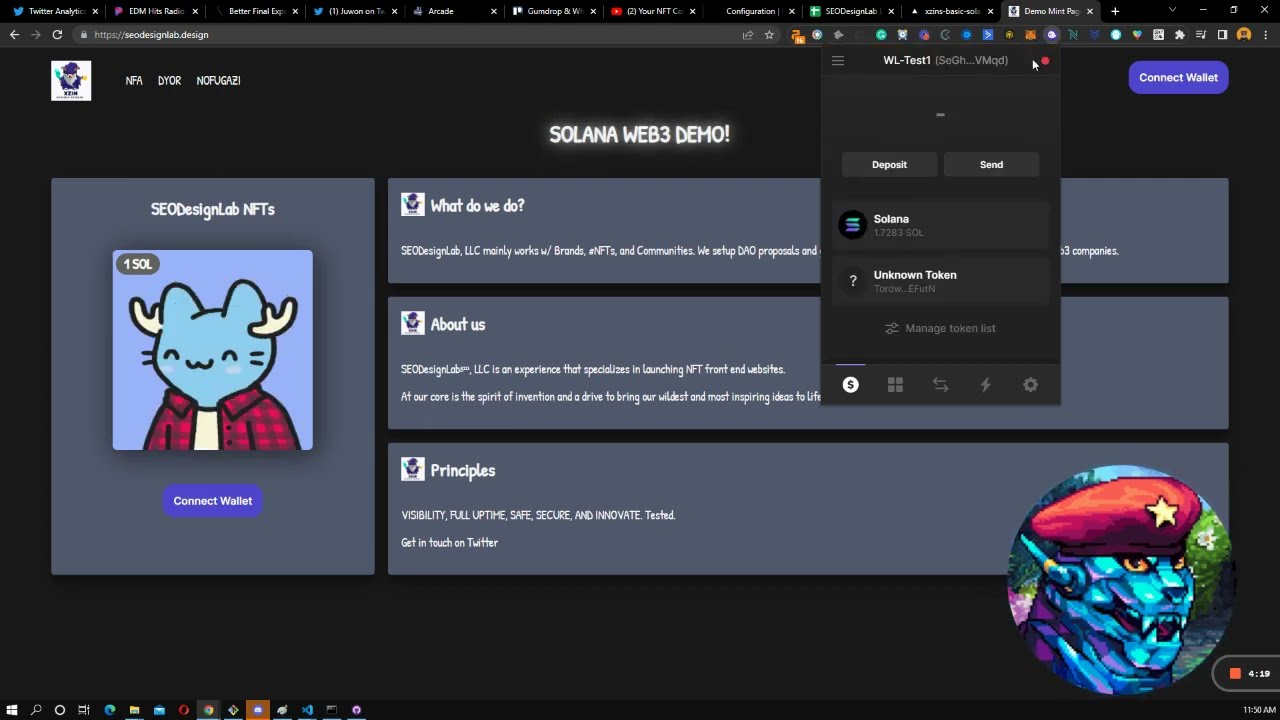Select the Solana 1.7283 SOL row
This screenshot has width=1280, height=720.
(x=940, y=225)
